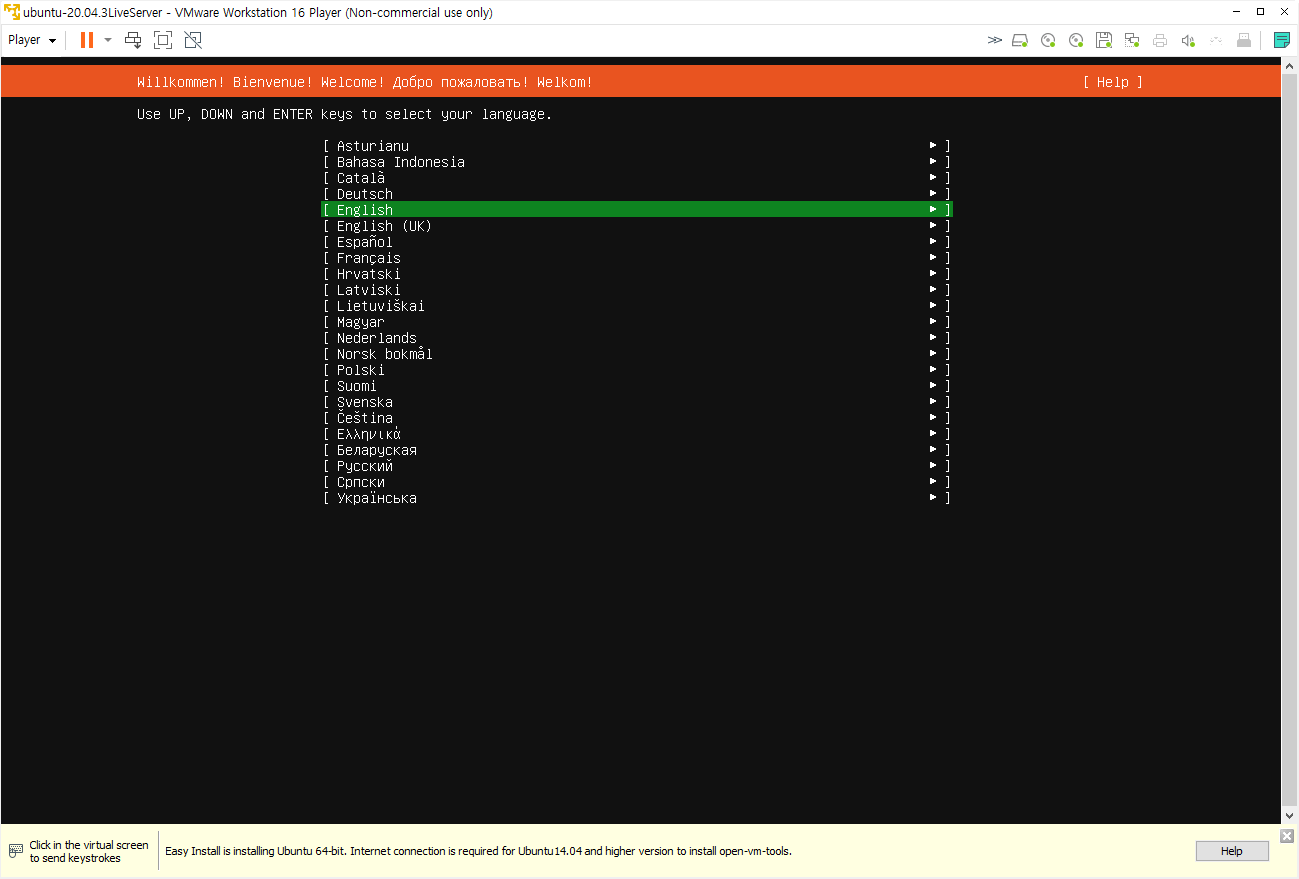Screen dimensions: 1299x879
Task: Click the VMware icon in the title bar
Action: pos(11,12)
